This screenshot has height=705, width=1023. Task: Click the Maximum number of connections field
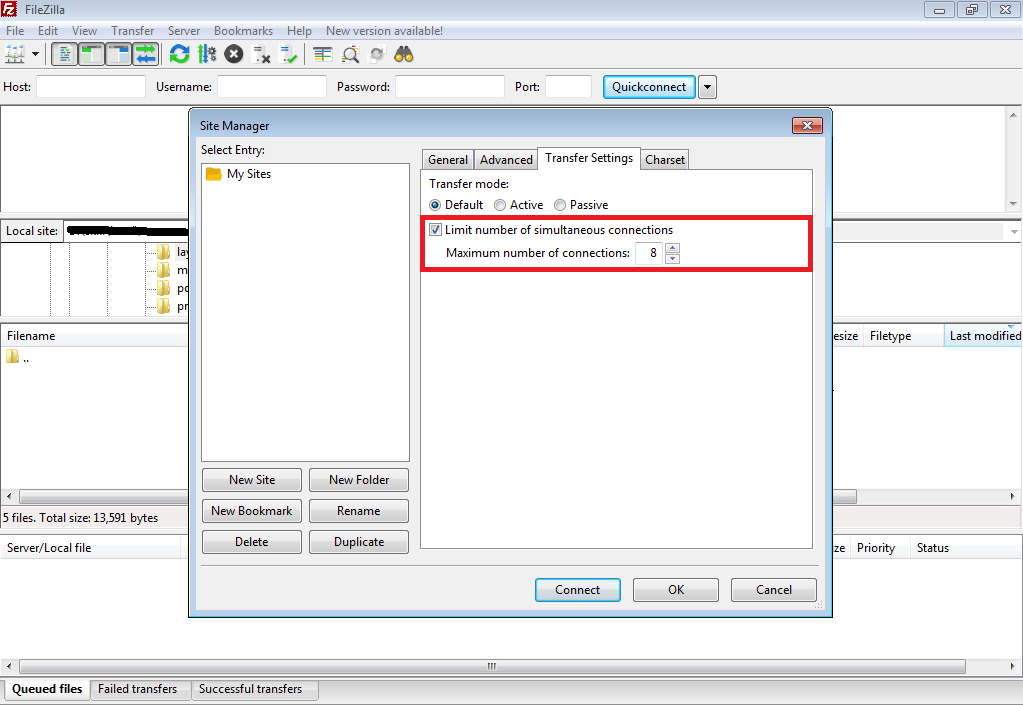point(649,253)
